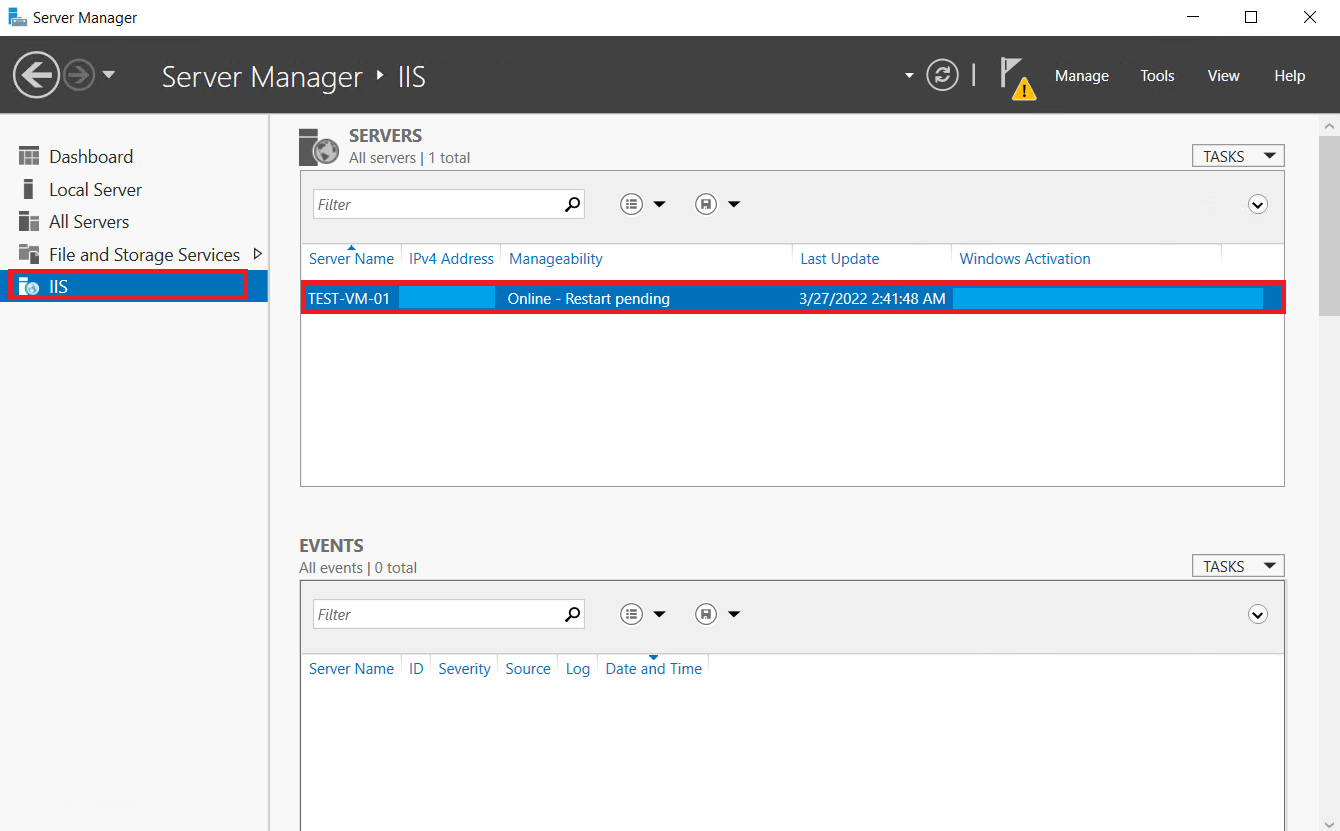Maximize the Server Manager window
1340x831 pixels.
click(1250, 17)
